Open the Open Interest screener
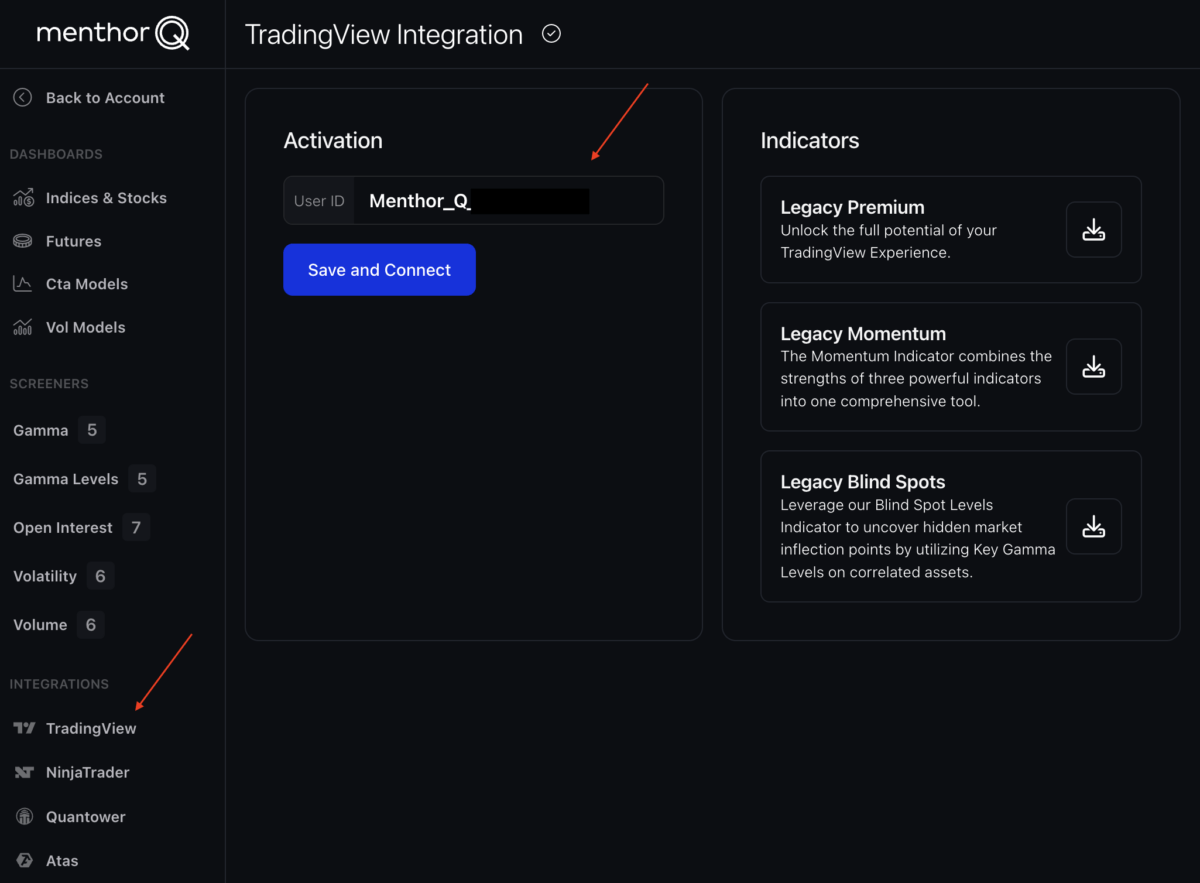Image resolution: width=1200 pixels, height=883 pixels. (62, 527)
